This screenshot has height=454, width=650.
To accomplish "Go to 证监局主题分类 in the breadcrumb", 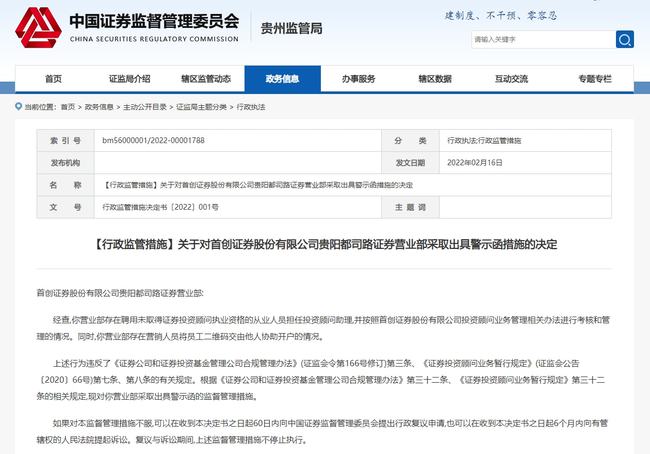I will pos(201,107).
